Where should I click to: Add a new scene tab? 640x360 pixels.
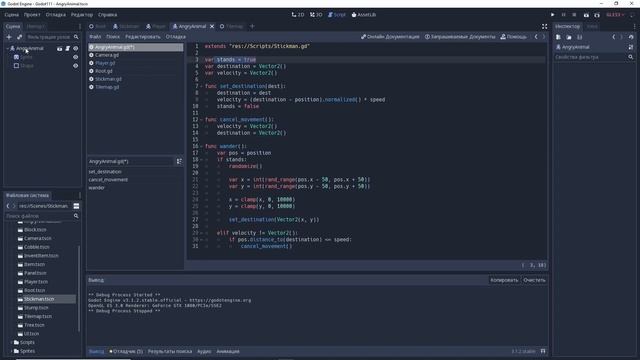[252, 27]
